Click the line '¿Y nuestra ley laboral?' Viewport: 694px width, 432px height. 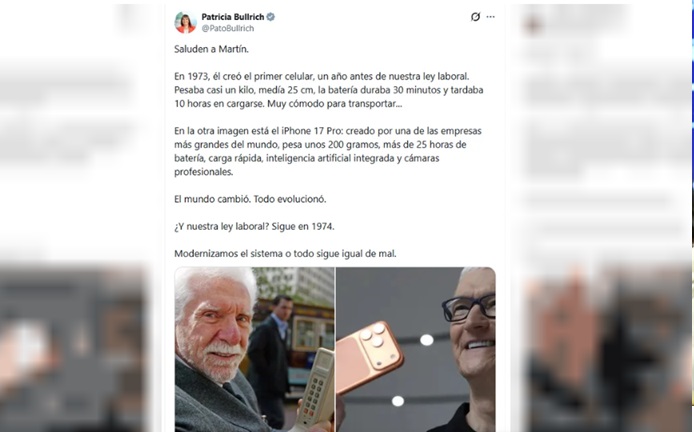point(254,227)
